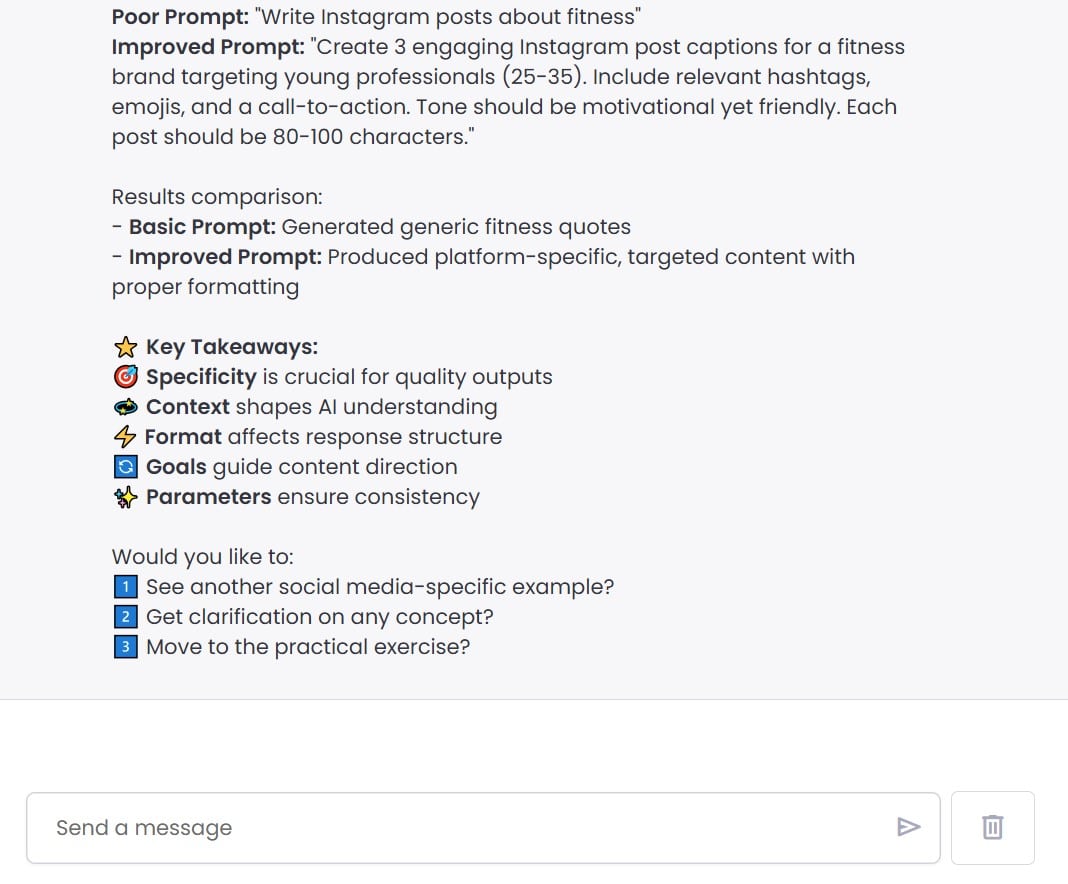This screenshot has height=884, width=1068.
Task: Clear the chat with the trash icon
Action: [992, 827]
